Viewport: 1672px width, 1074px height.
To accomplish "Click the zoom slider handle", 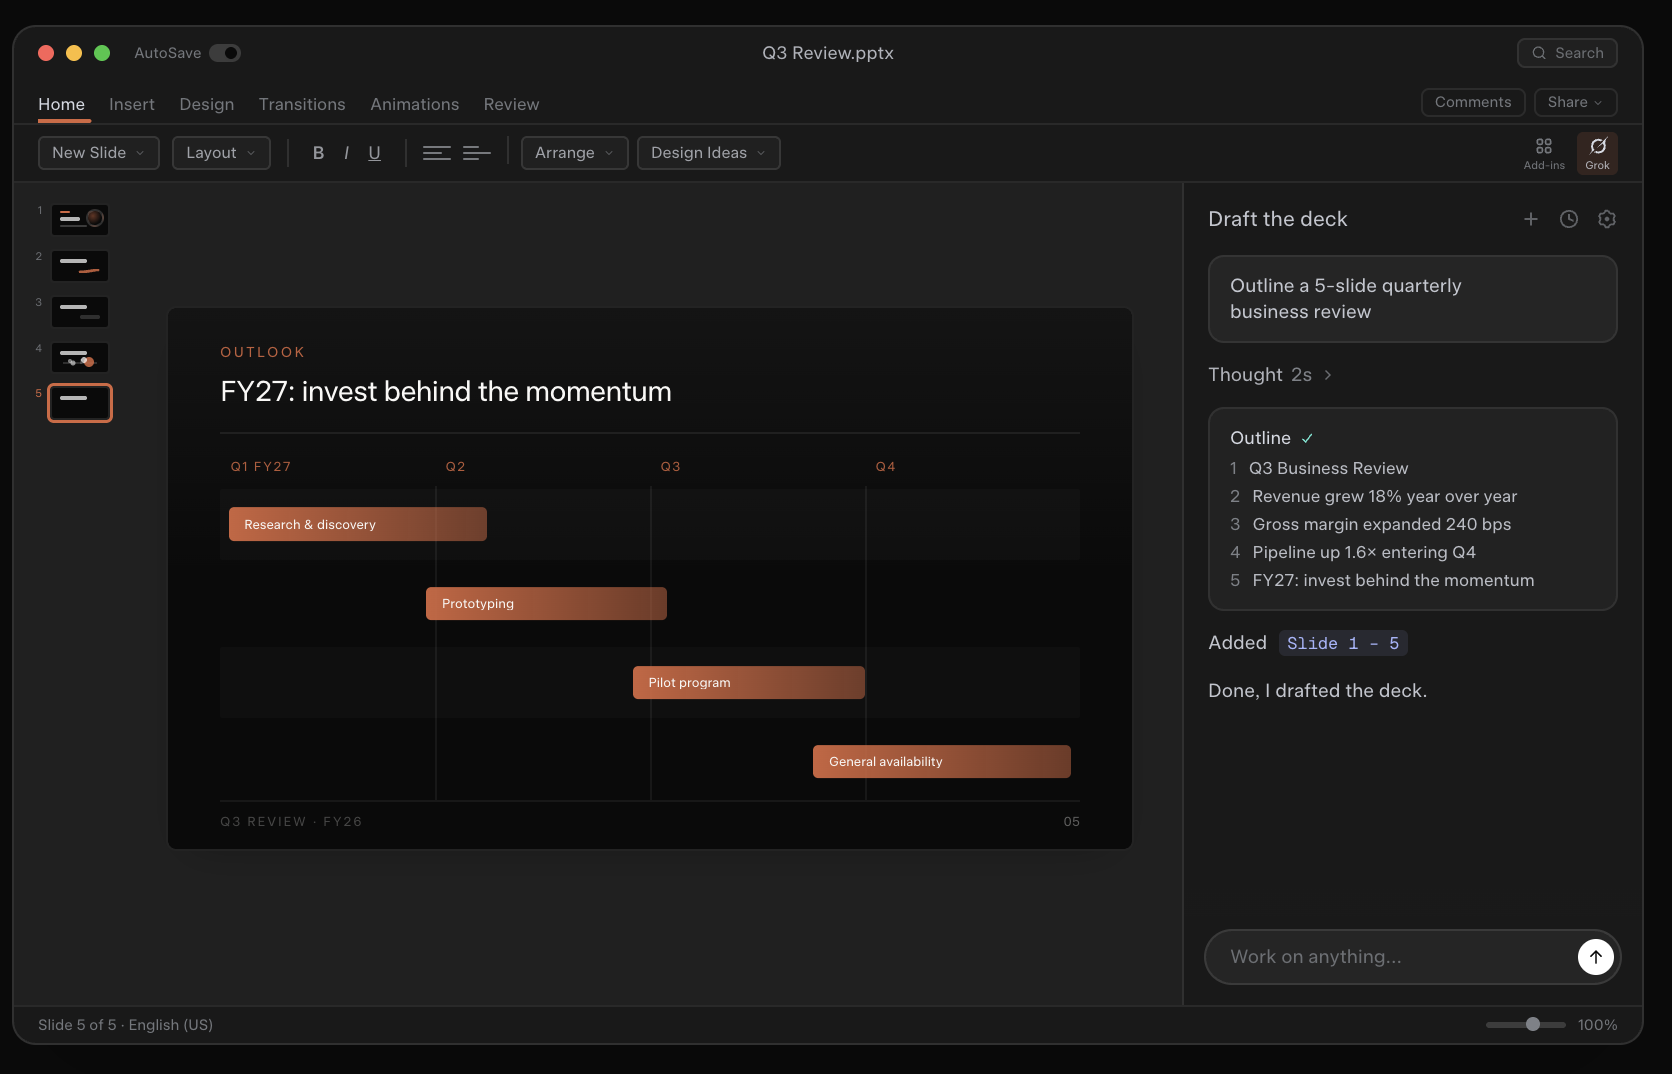I will 1533,1024.
